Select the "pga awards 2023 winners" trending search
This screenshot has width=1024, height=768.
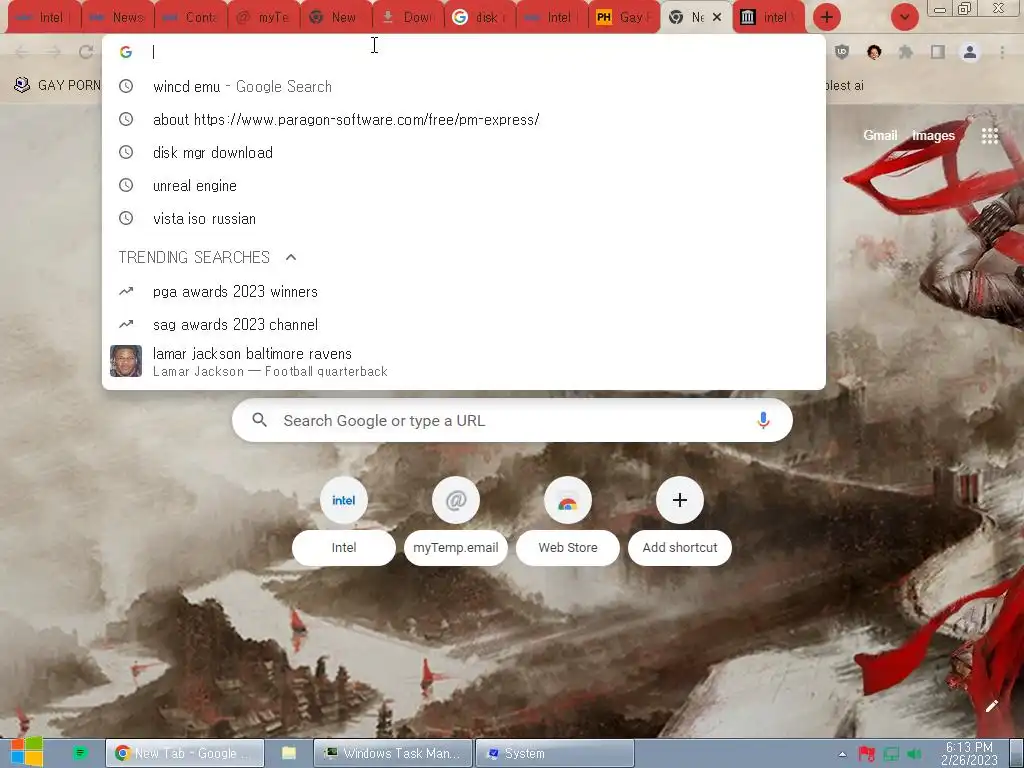(464, 291)
